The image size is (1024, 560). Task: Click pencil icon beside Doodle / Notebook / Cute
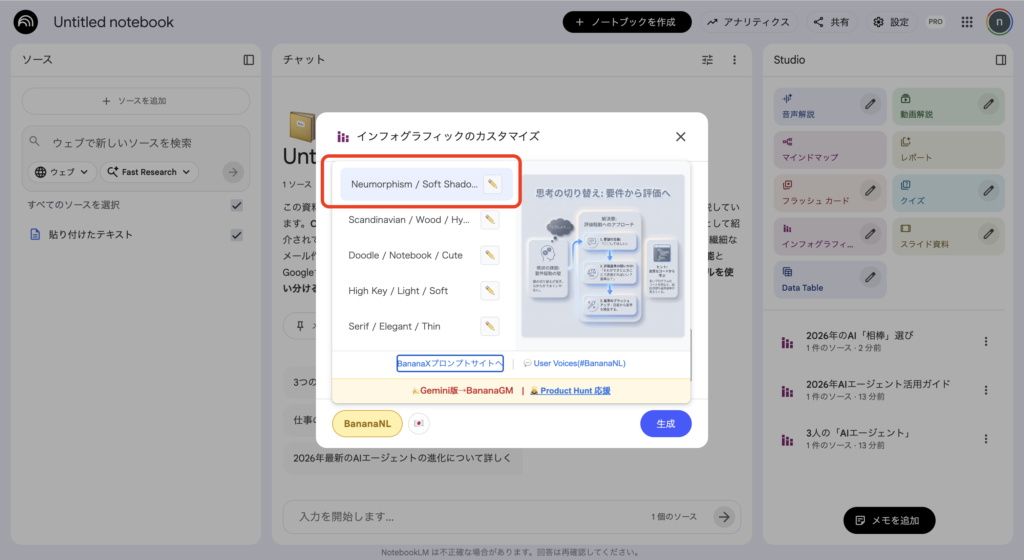pos(489,255)
